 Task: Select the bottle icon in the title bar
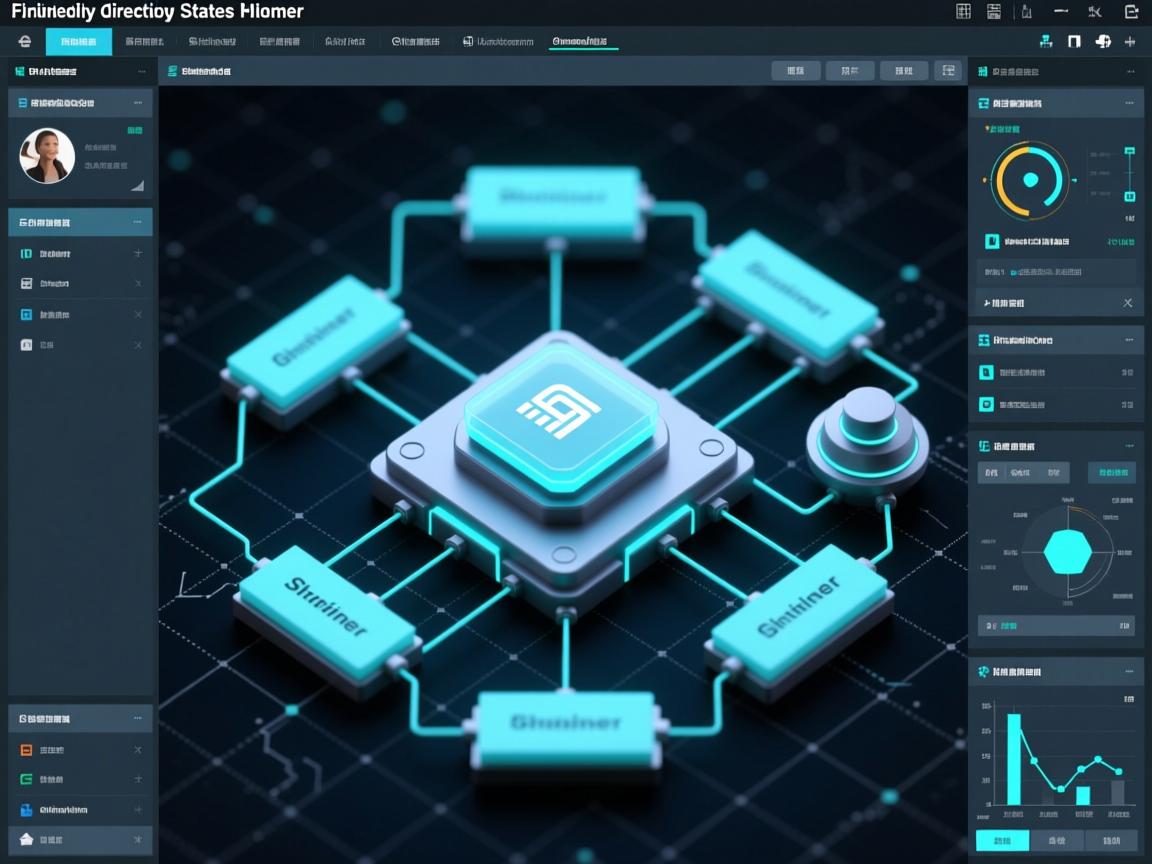point(1026,11)
